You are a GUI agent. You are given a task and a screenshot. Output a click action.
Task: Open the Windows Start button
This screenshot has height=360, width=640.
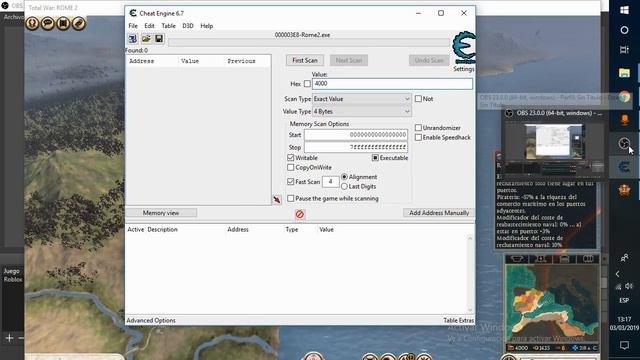click(x=624, y=10)
